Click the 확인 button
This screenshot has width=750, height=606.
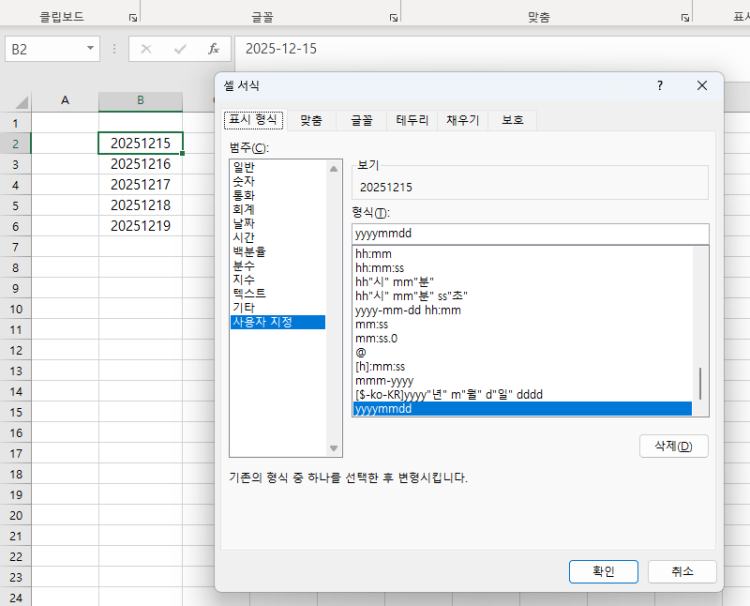[603, 572]
